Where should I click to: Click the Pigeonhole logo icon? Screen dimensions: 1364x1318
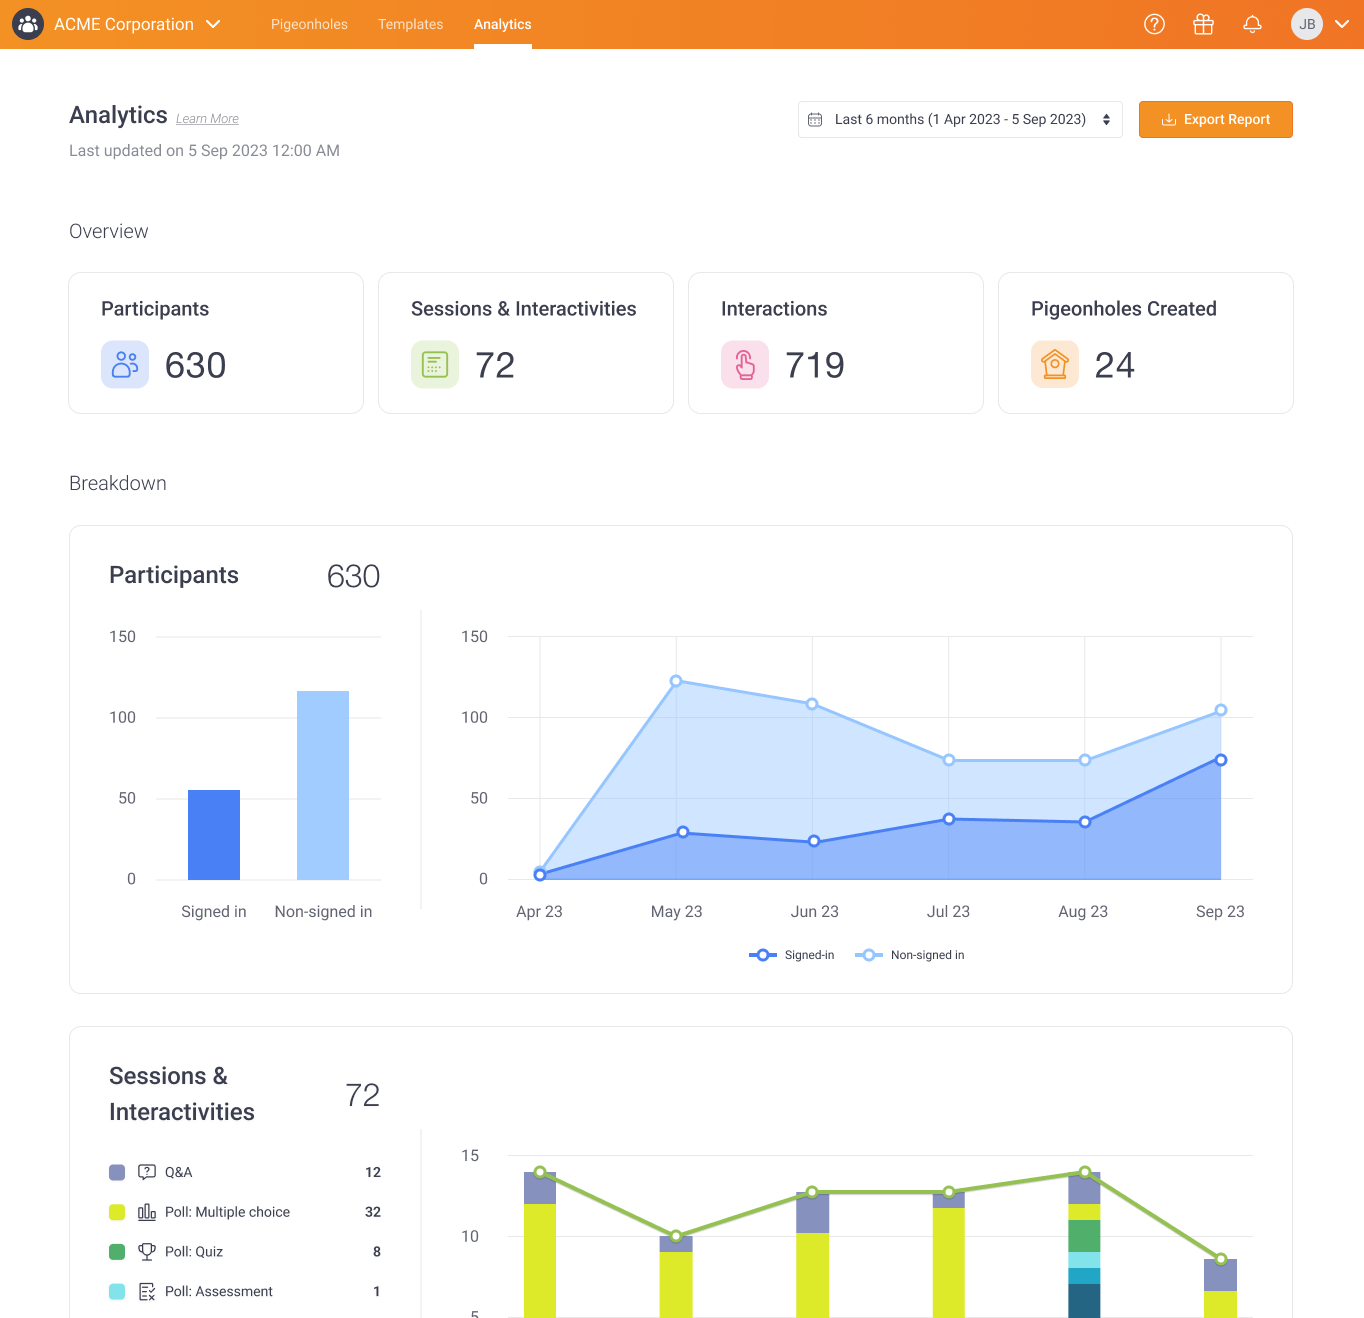coord(28,24)
